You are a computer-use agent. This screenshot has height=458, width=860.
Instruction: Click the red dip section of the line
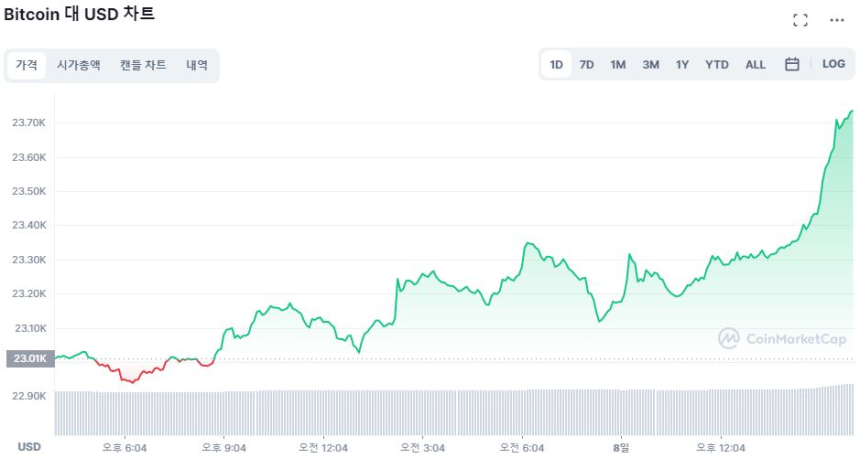pyautogui.click(x=128, y=378)
